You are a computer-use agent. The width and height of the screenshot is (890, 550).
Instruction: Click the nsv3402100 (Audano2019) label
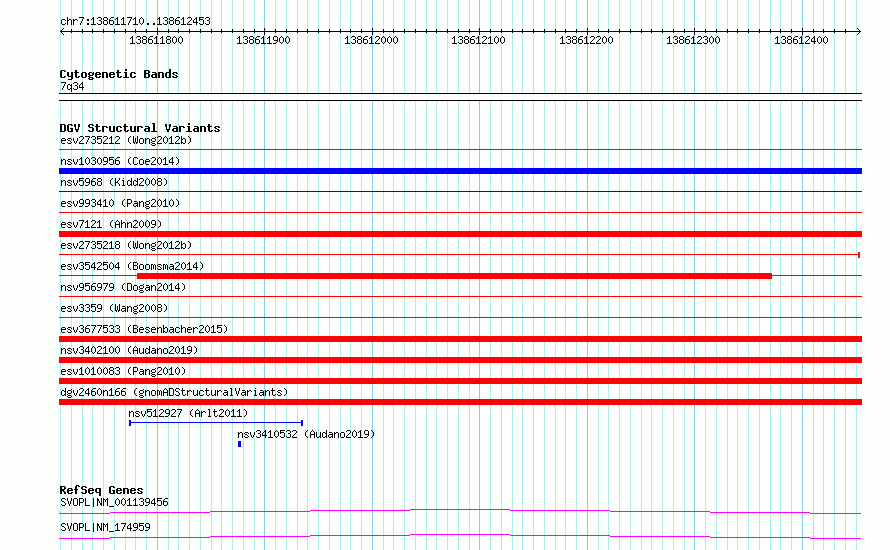pos(129,350)
